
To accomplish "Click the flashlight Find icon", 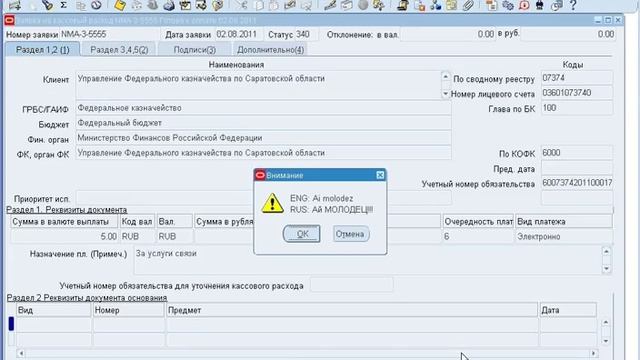I will pos(47,5).
